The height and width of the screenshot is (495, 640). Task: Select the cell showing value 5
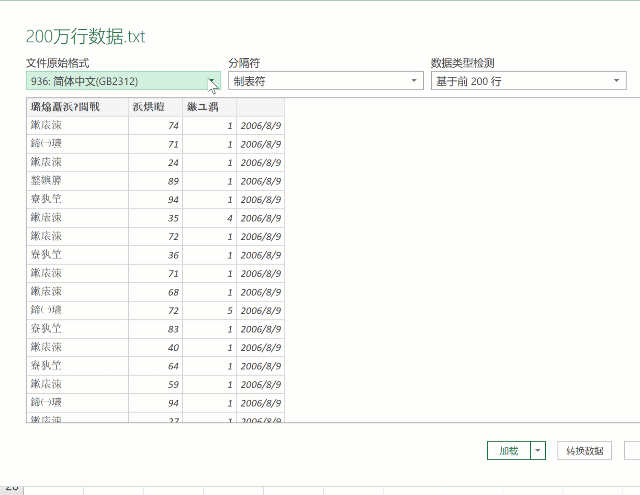[208, 310]
